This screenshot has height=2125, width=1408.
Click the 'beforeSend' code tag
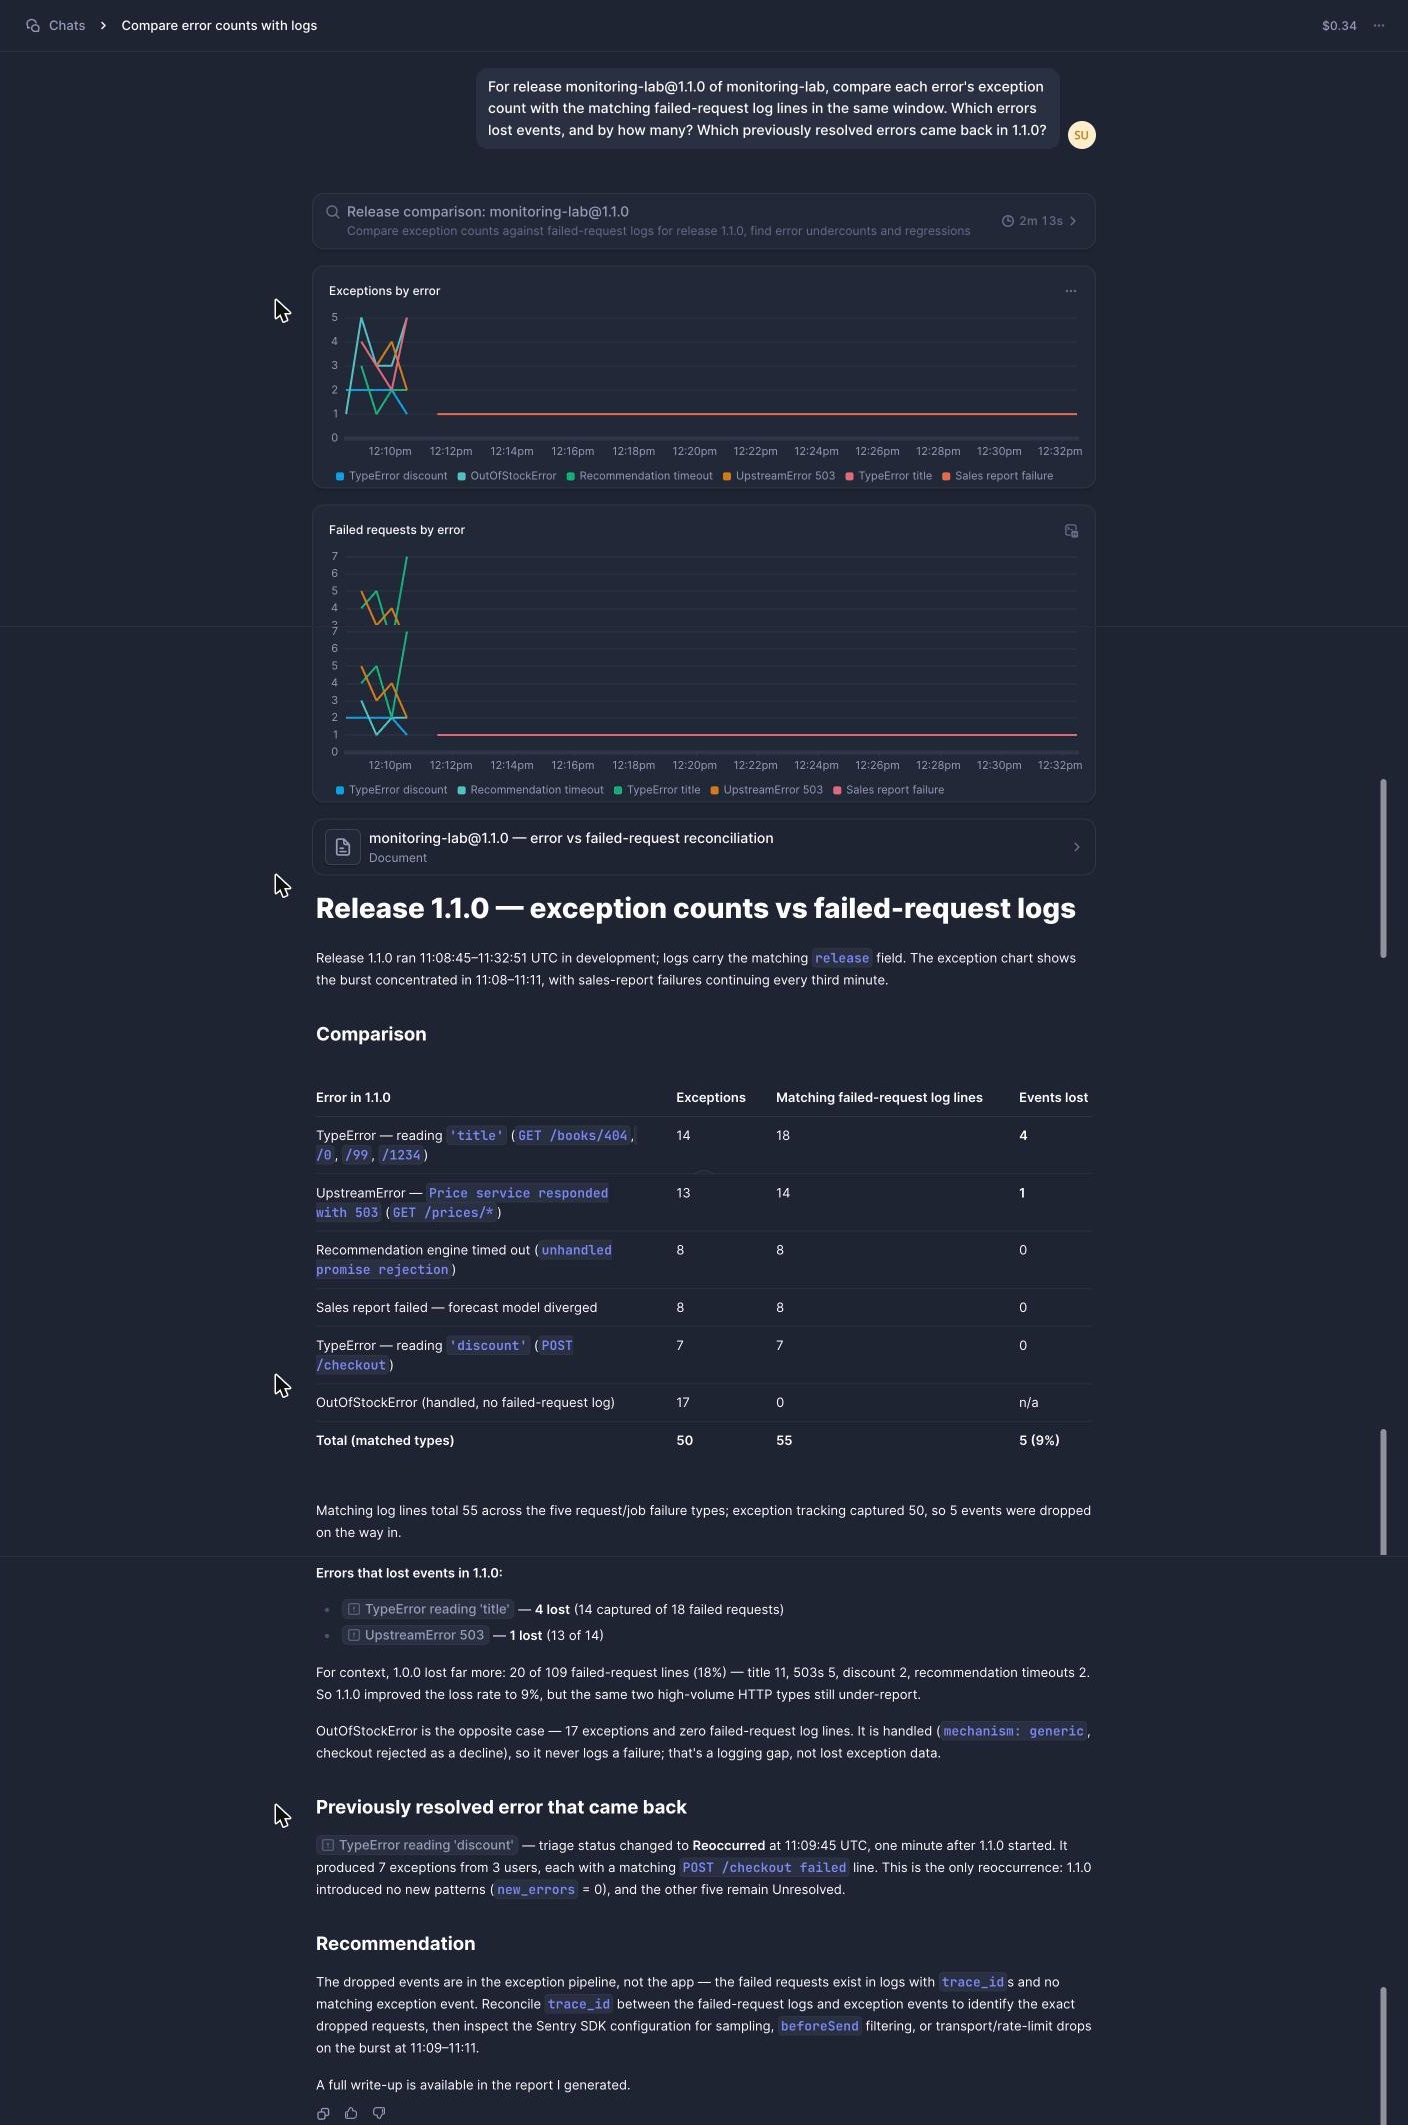pos(819,2026)
